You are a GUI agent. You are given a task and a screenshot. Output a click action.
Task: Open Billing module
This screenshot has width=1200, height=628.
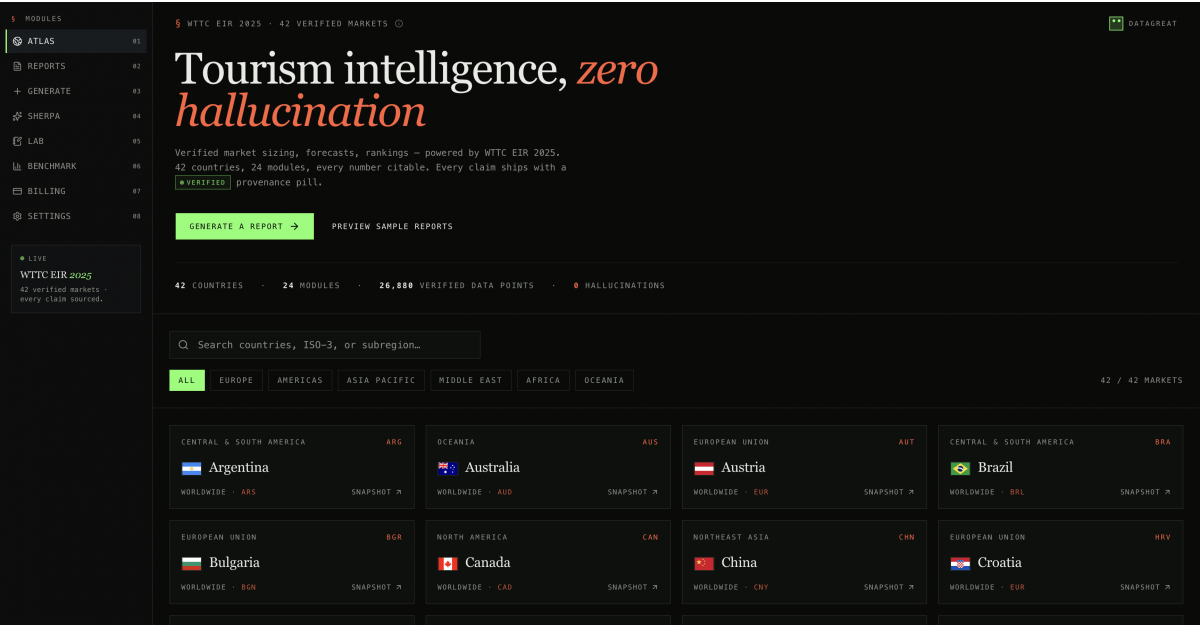coord(76,191)
